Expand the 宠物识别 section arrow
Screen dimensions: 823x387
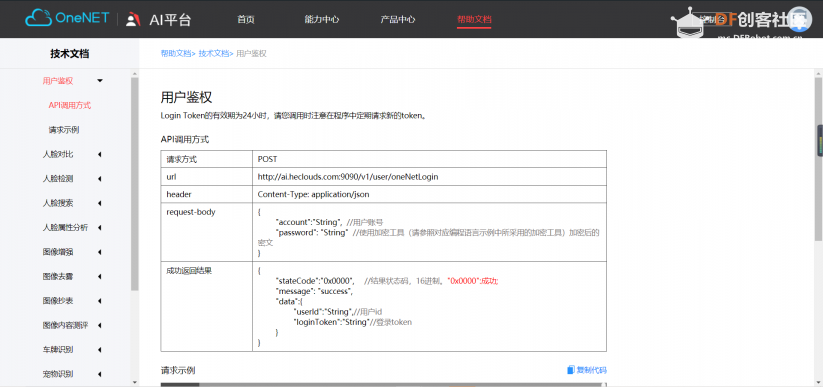point(100,374)
